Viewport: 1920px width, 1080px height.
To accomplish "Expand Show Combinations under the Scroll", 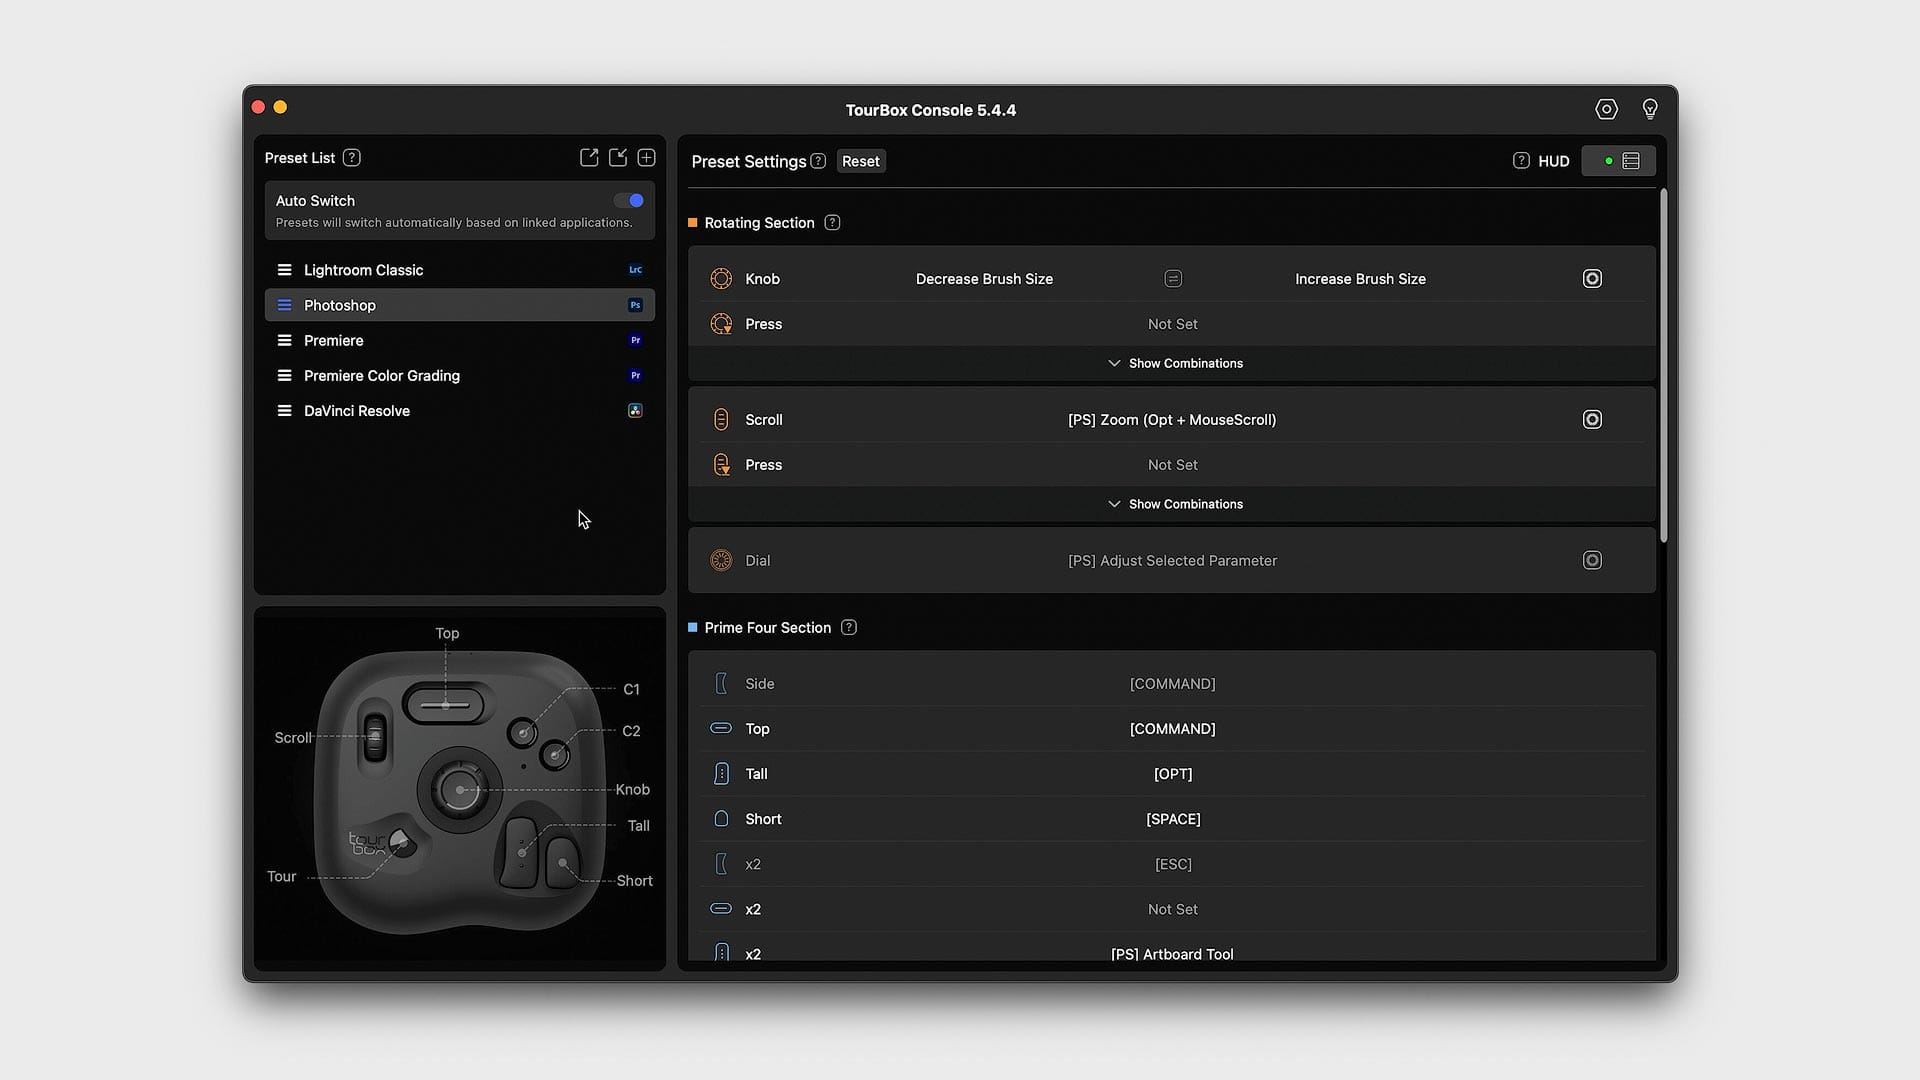I will click(1174, 504).
